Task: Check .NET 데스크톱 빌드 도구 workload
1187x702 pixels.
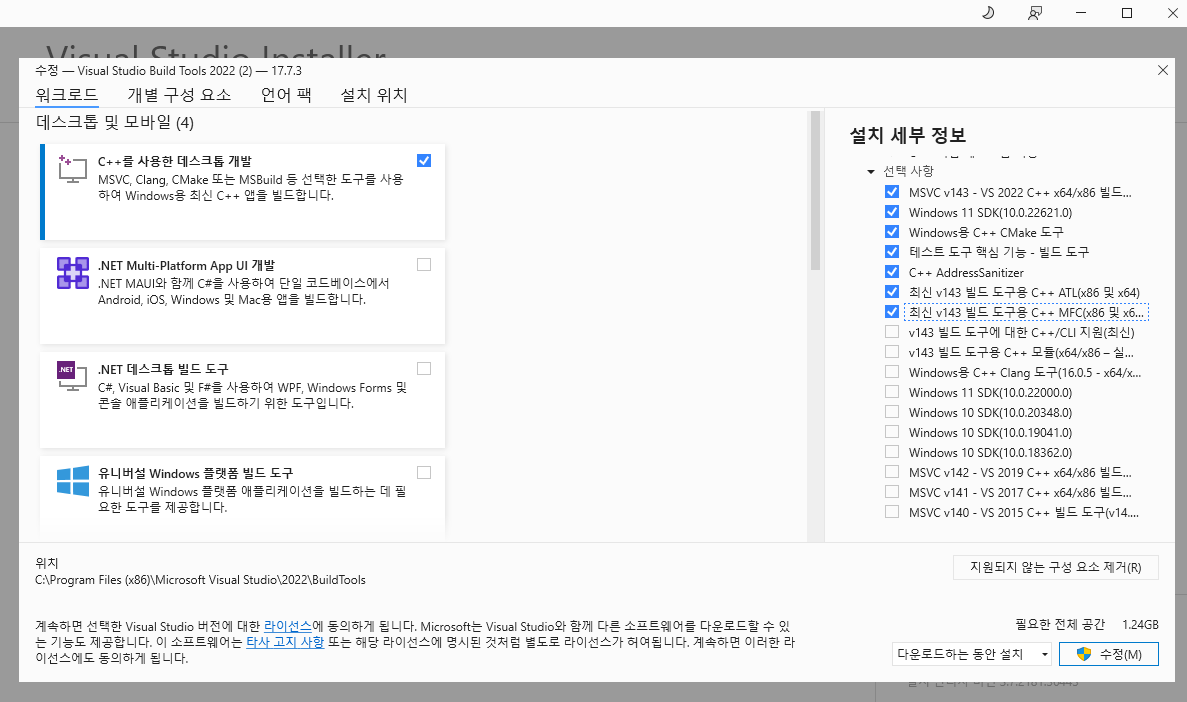Action: [x=424, y=368]
